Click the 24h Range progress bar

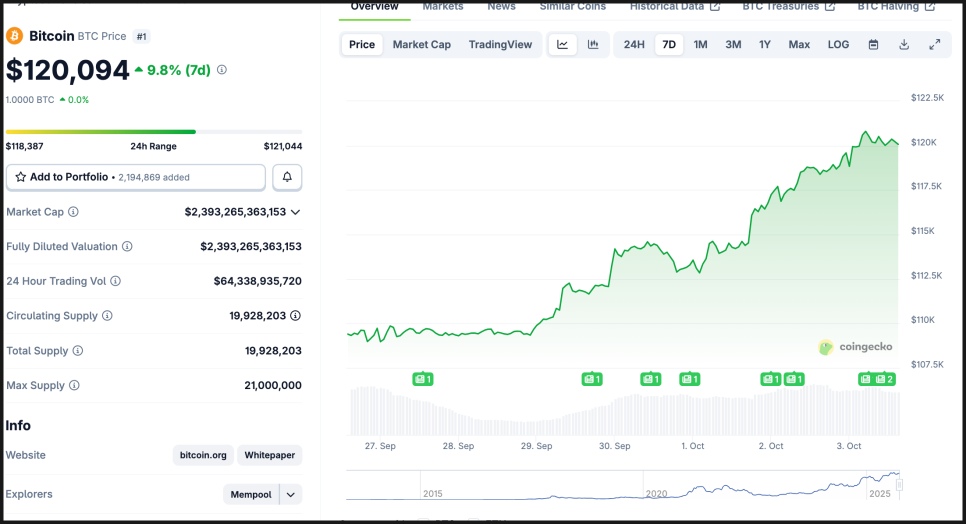[x=153, y=131]
